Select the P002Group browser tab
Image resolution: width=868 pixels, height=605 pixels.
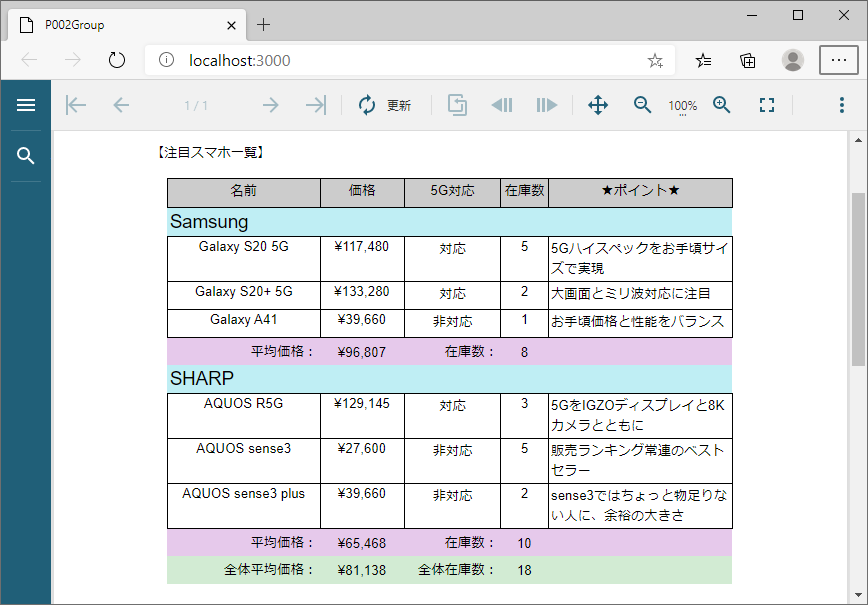[x=127, y=25]
